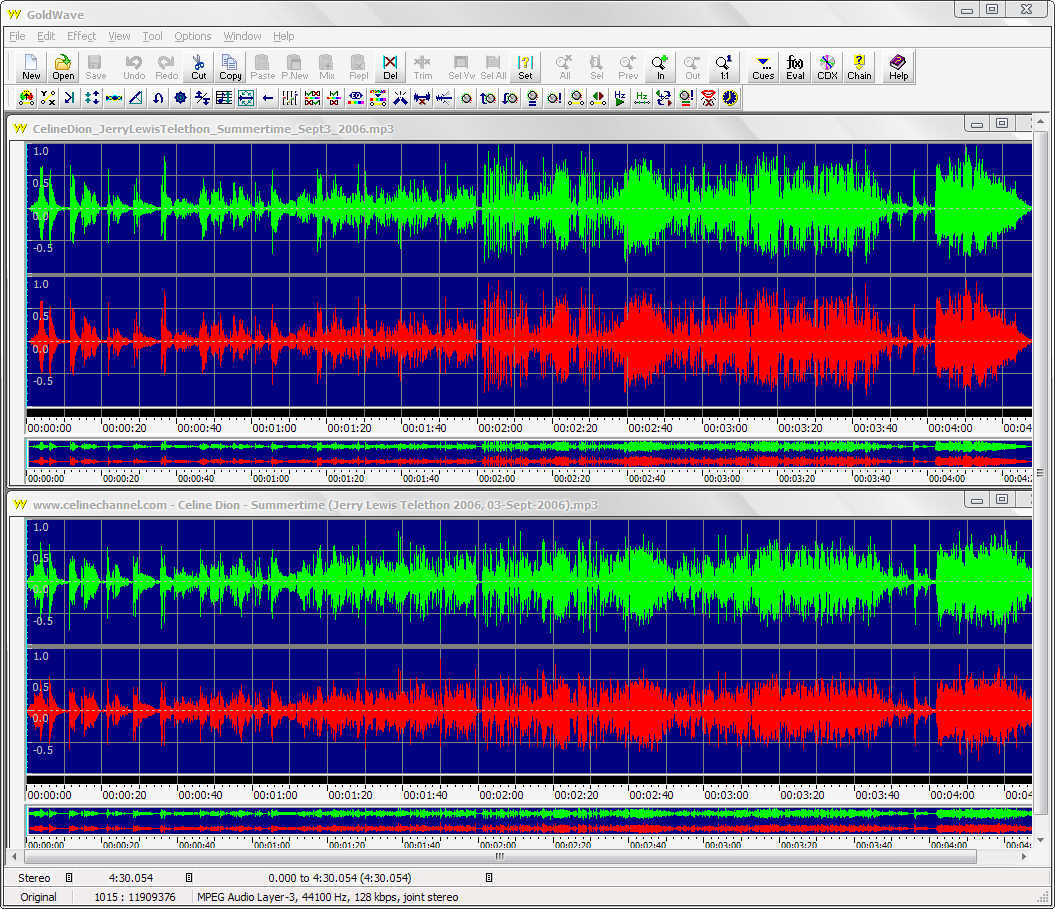
Task: Click the Hz playback rate icon with green arrow
Action: (x=620, y=98)
